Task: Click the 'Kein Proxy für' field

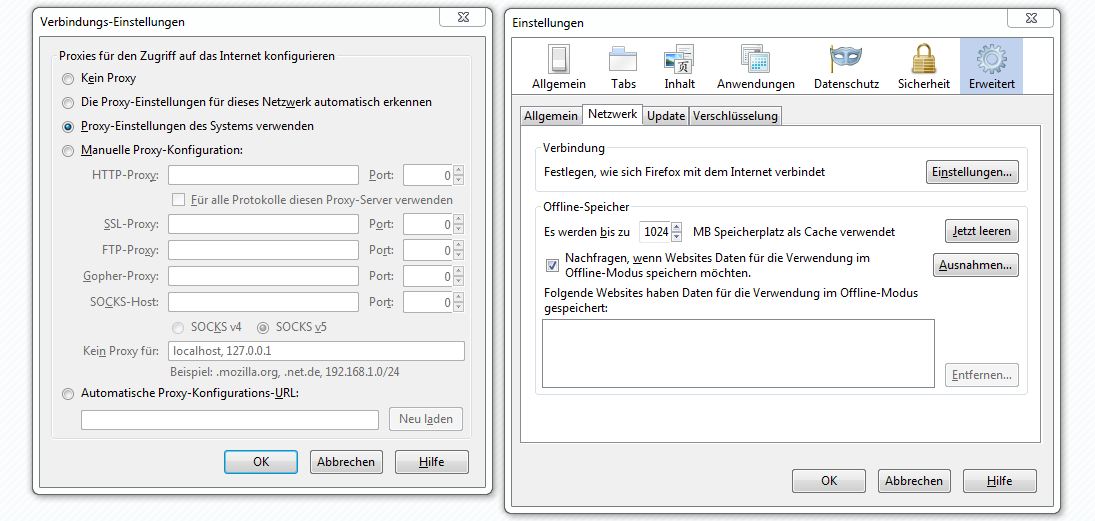Action: point(316,351)
